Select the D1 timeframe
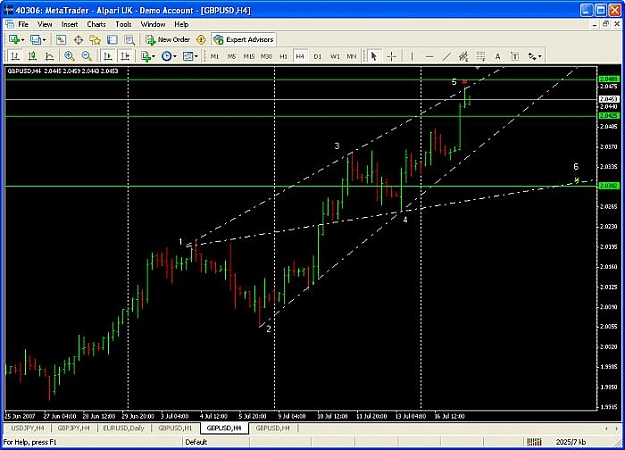Image resolution: width=625 pixels, height=450 pixels. coord(318,57)
